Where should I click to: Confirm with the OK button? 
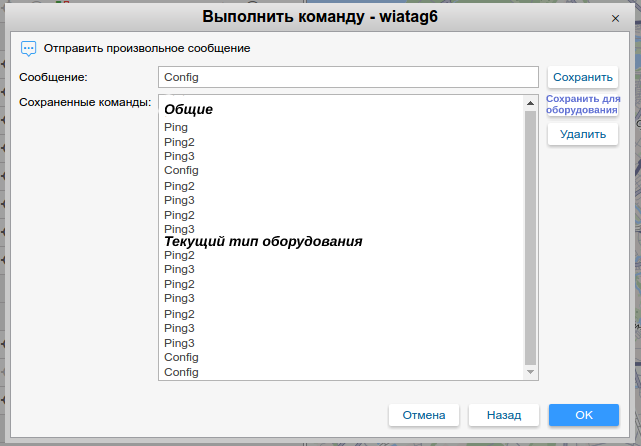584,415
